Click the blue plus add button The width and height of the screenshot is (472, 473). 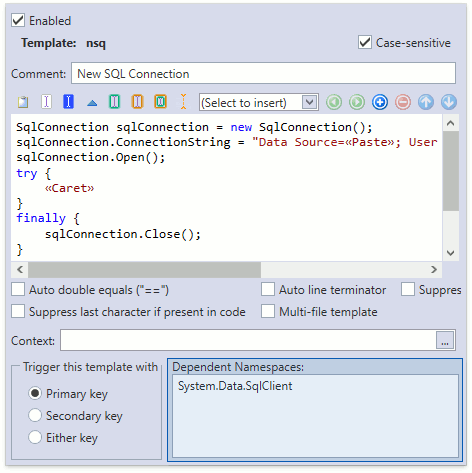(380, 102)
